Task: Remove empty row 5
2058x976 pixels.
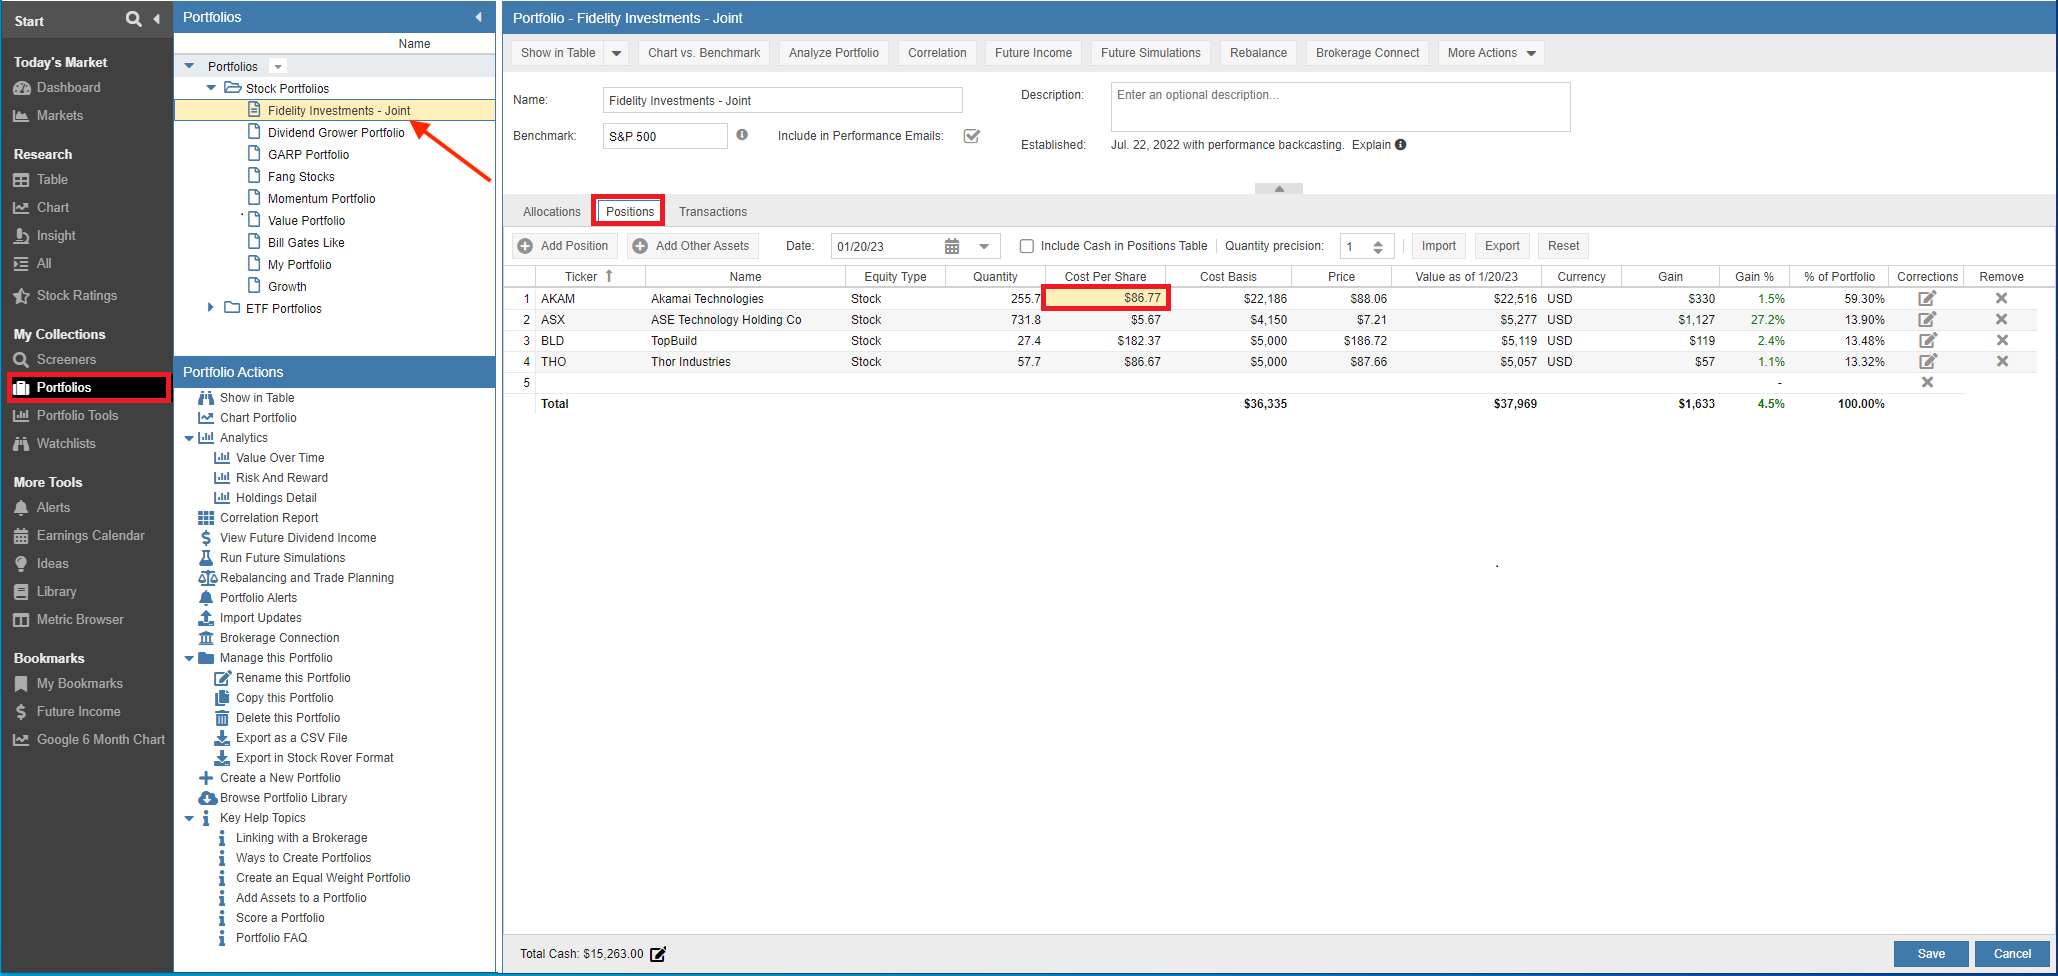Action: click(1927, 382)
